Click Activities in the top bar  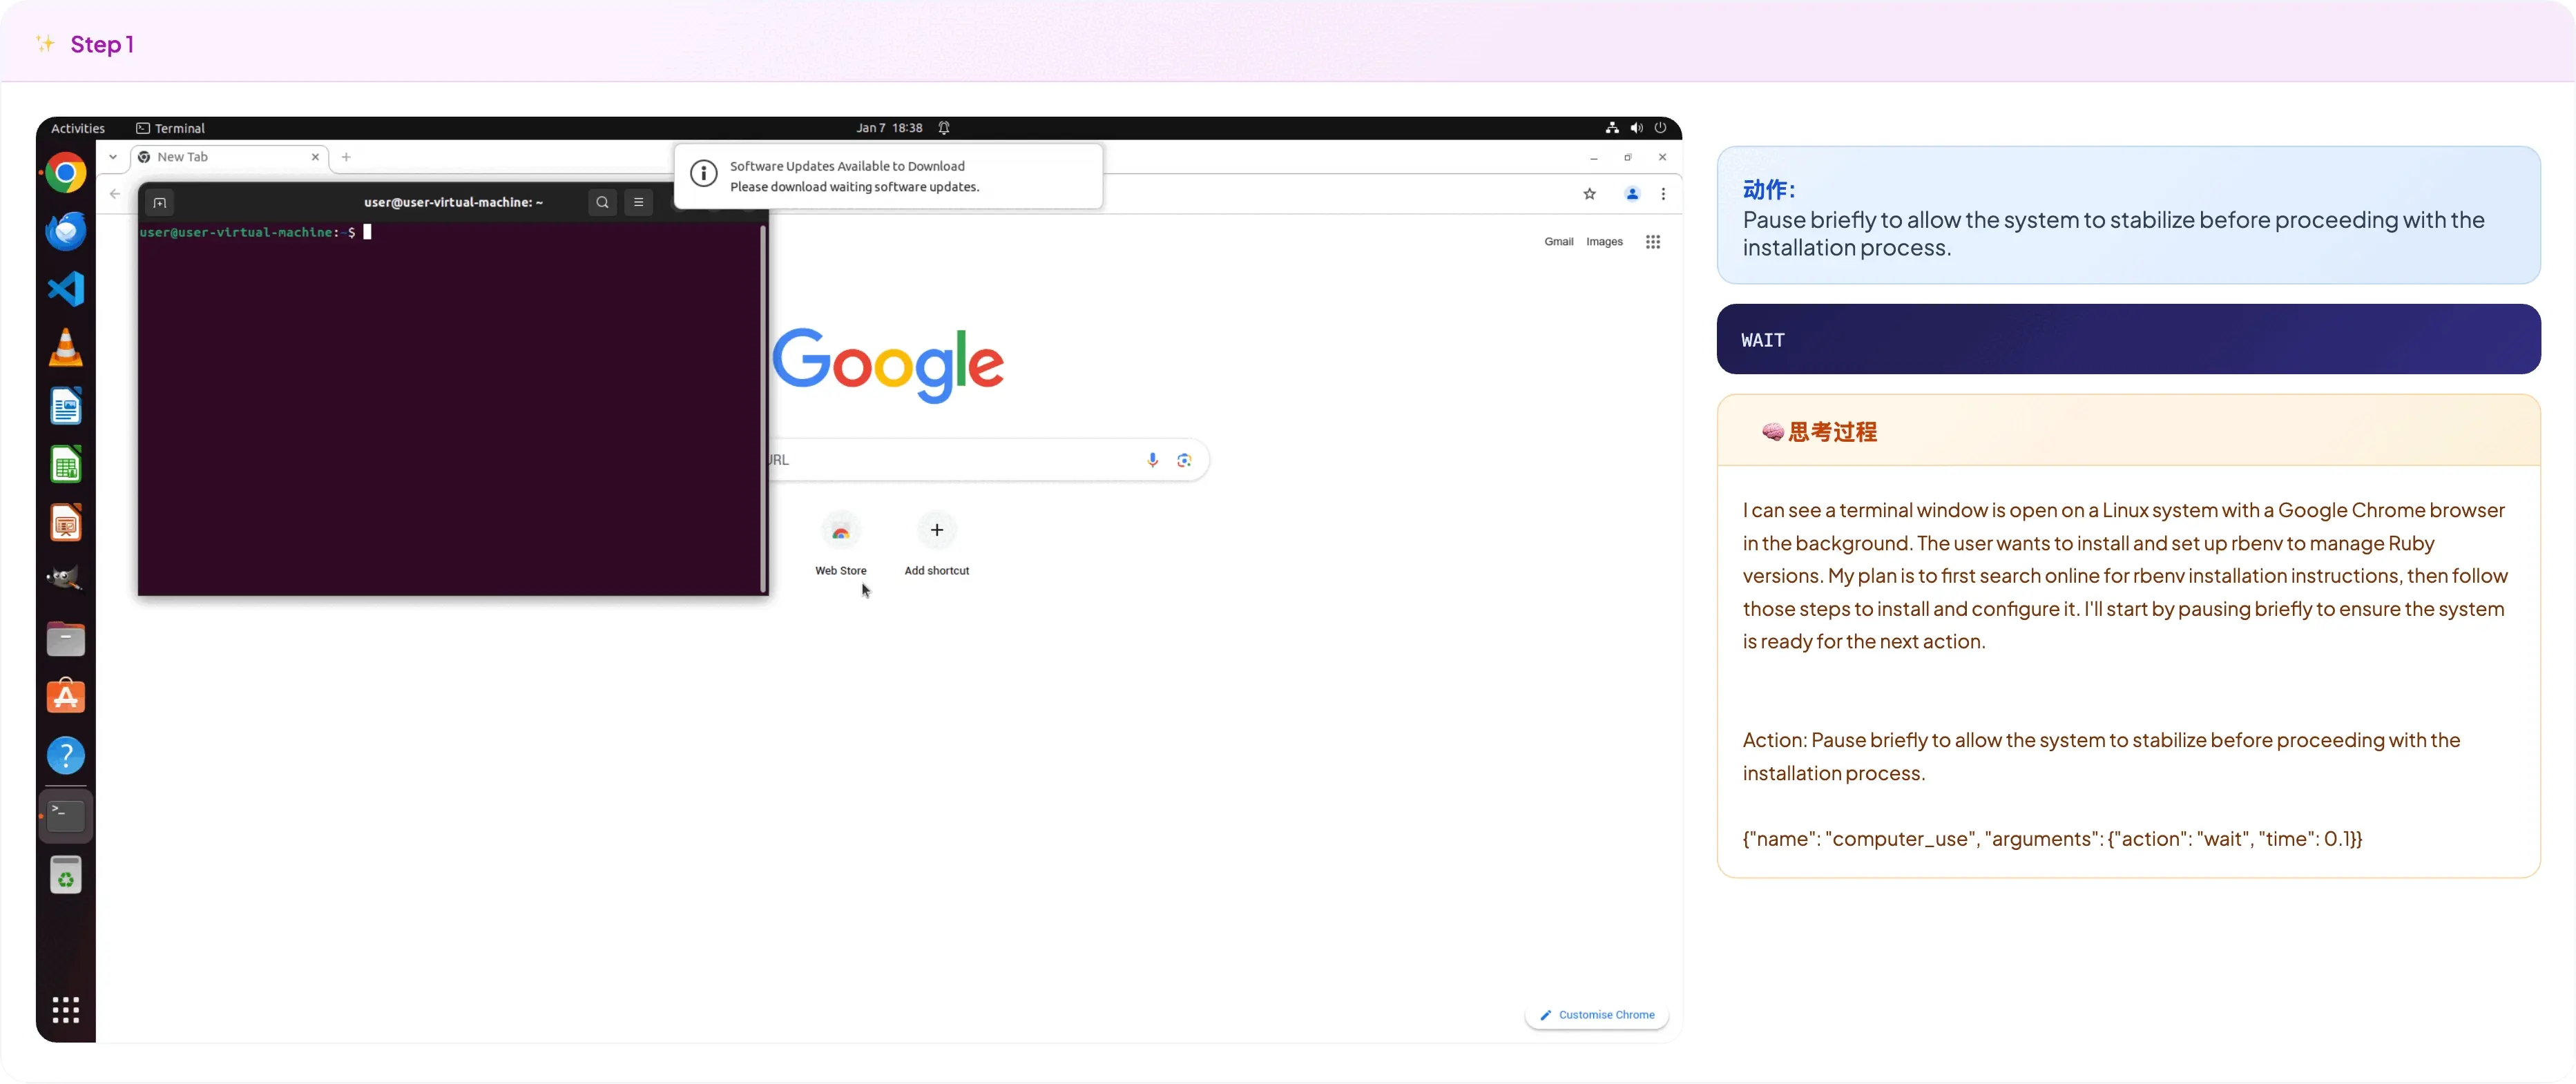[x=78, y=128]
